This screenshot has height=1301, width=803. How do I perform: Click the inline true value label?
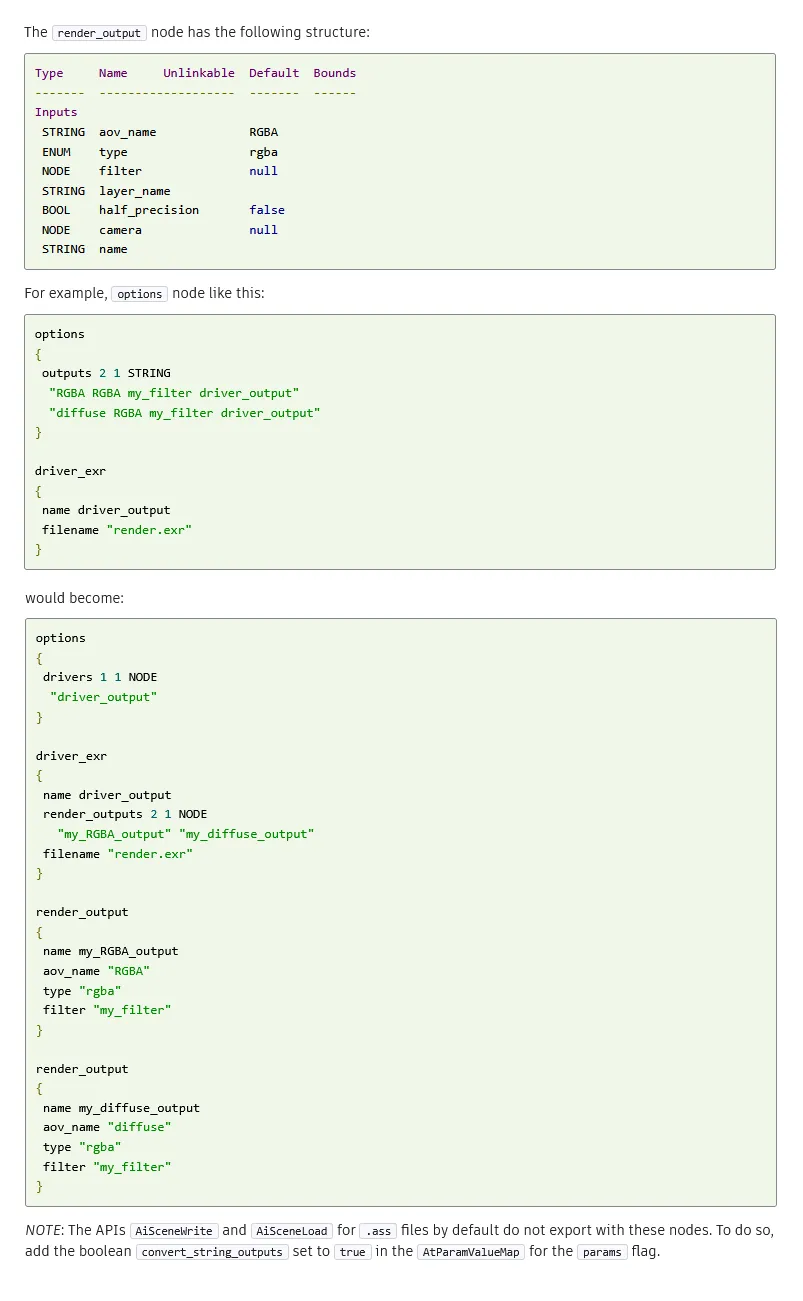click(x=353, y=1252)
